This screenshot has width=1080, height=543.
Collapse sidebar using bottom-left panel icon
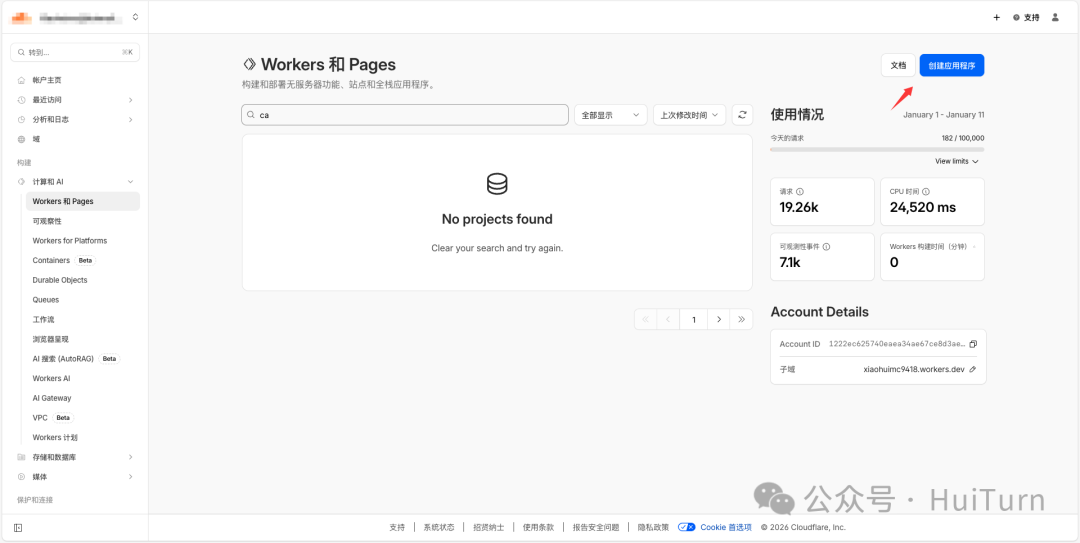click(x=18, y=528)
